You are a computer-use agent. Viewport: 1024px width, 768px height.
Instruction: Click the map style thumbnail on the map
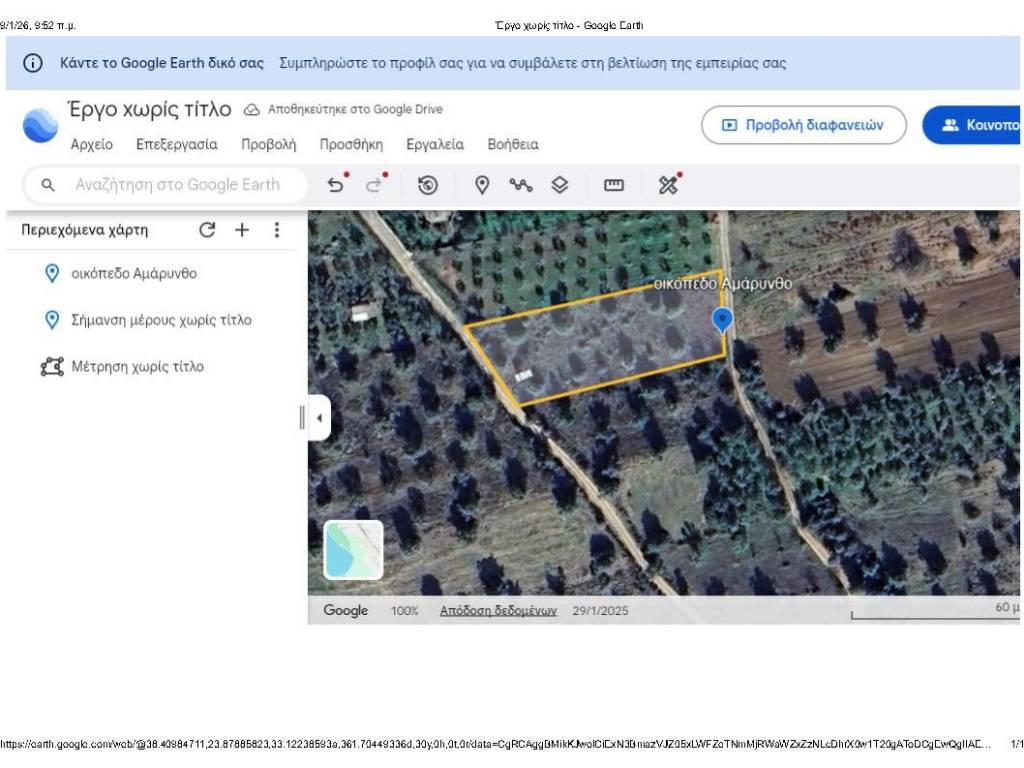(353, 550)
